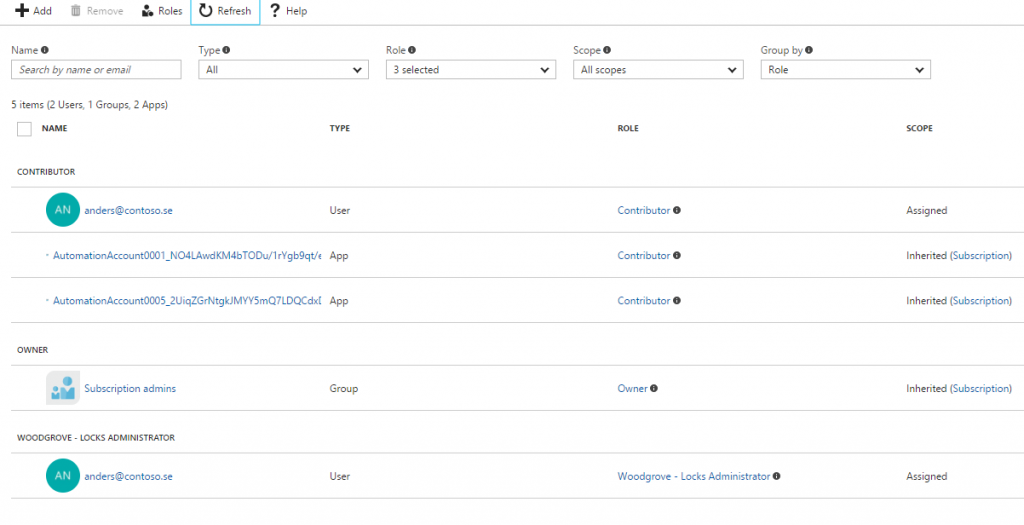This screenshot has height=525, width=1024.
Task: Open Contributor role link for anders@contoso.se
Action: pos(644,210)
